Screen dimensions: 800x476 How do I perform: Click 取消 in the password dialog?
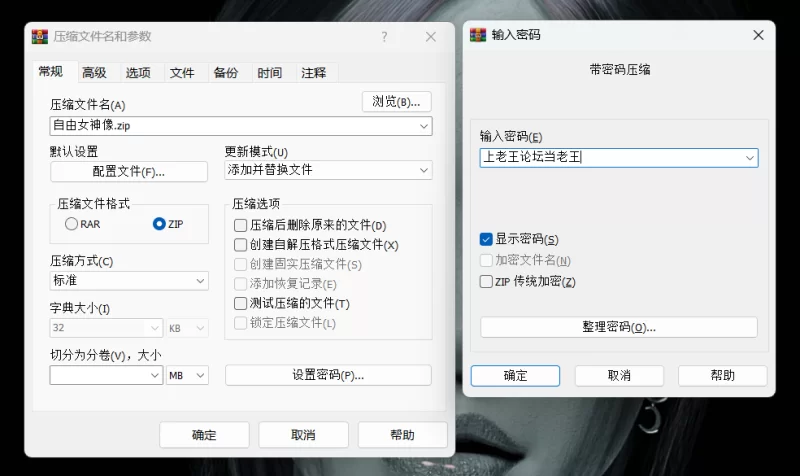pyautogui.click(x=619, y=375)
